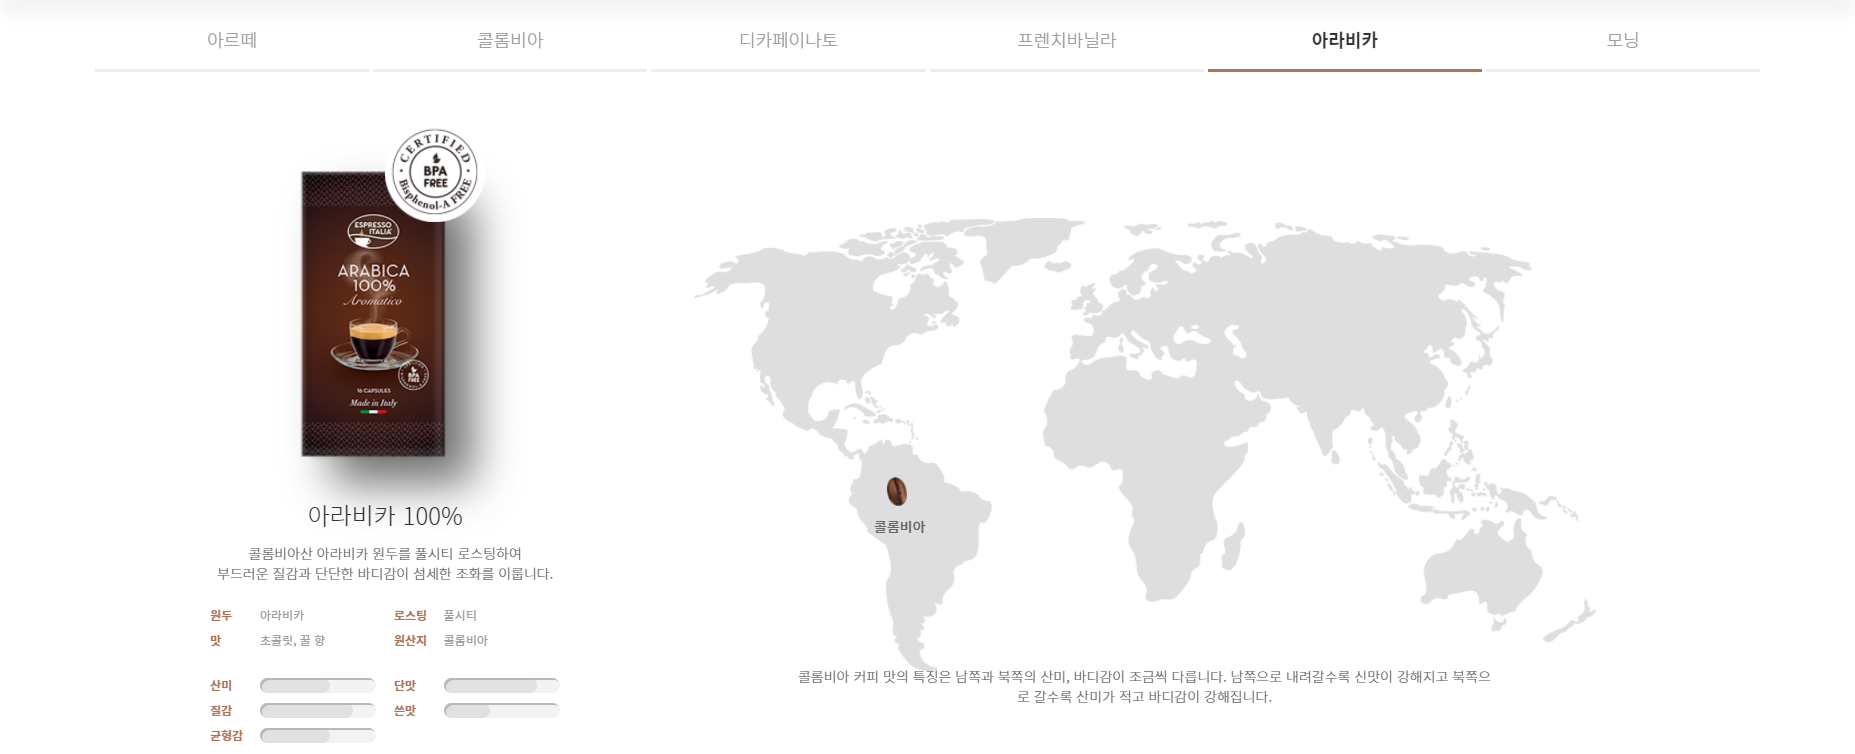Select the active 아라비카 tab
Screen dimensions: 1855x754
point(1345,40)
